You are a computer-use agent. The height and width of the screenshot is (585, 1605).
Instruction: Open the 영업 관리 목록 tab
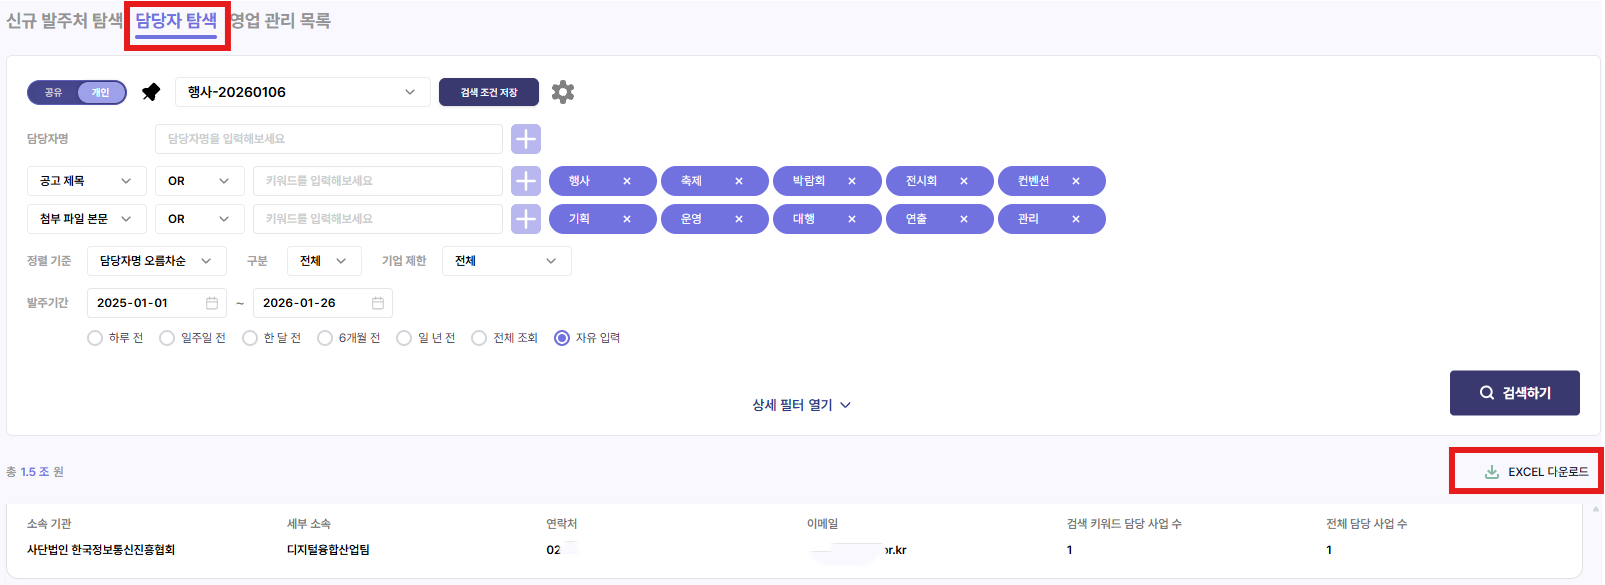point(281,21)
